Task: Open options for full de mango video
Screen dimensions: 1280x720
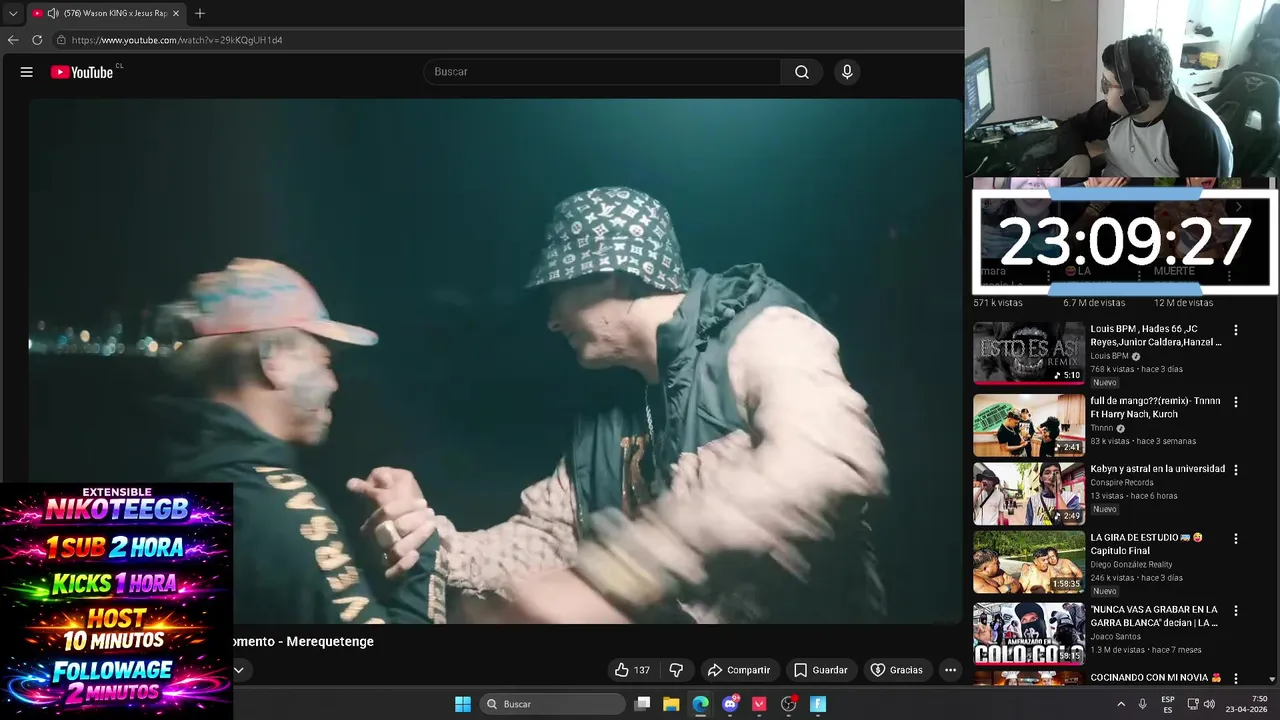Action: tap(1235, 402)
